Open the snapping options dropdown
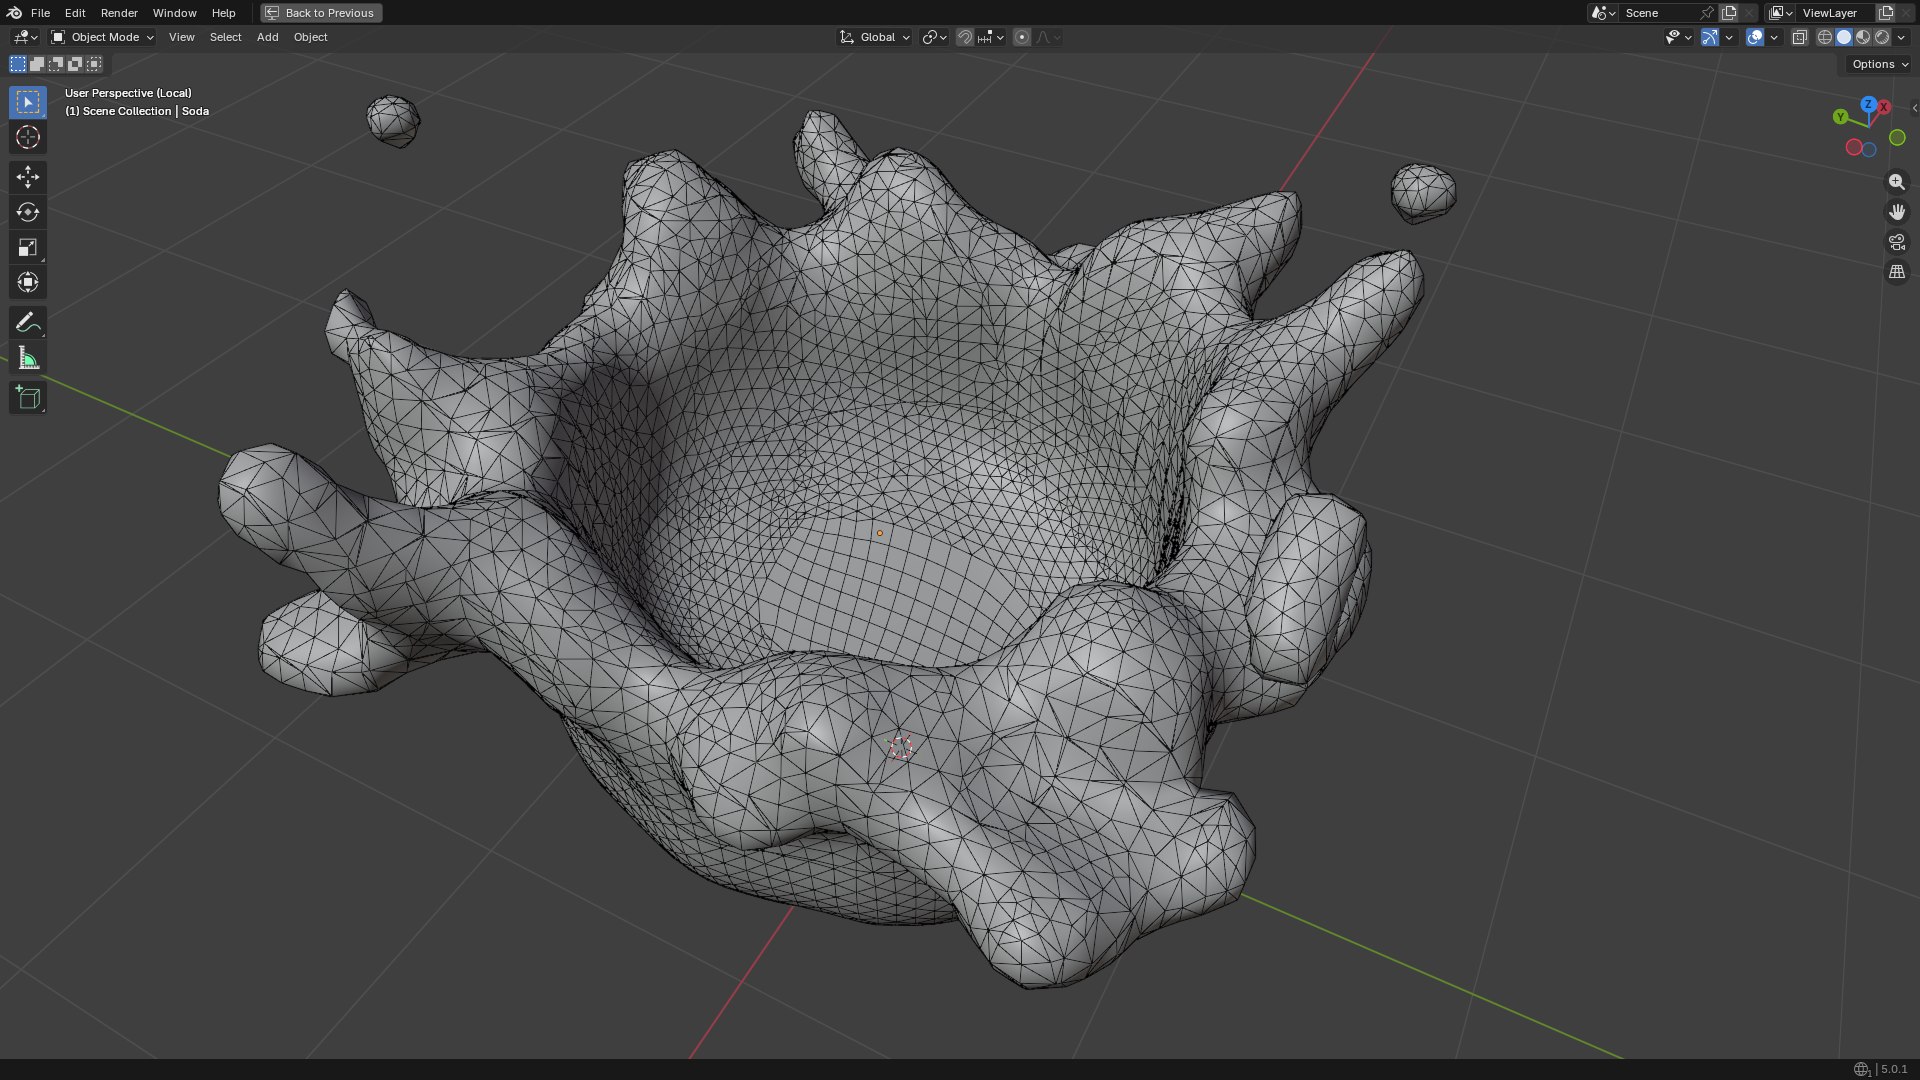The width and height of the screenshot is (1920, 1080). click(991, 37)
